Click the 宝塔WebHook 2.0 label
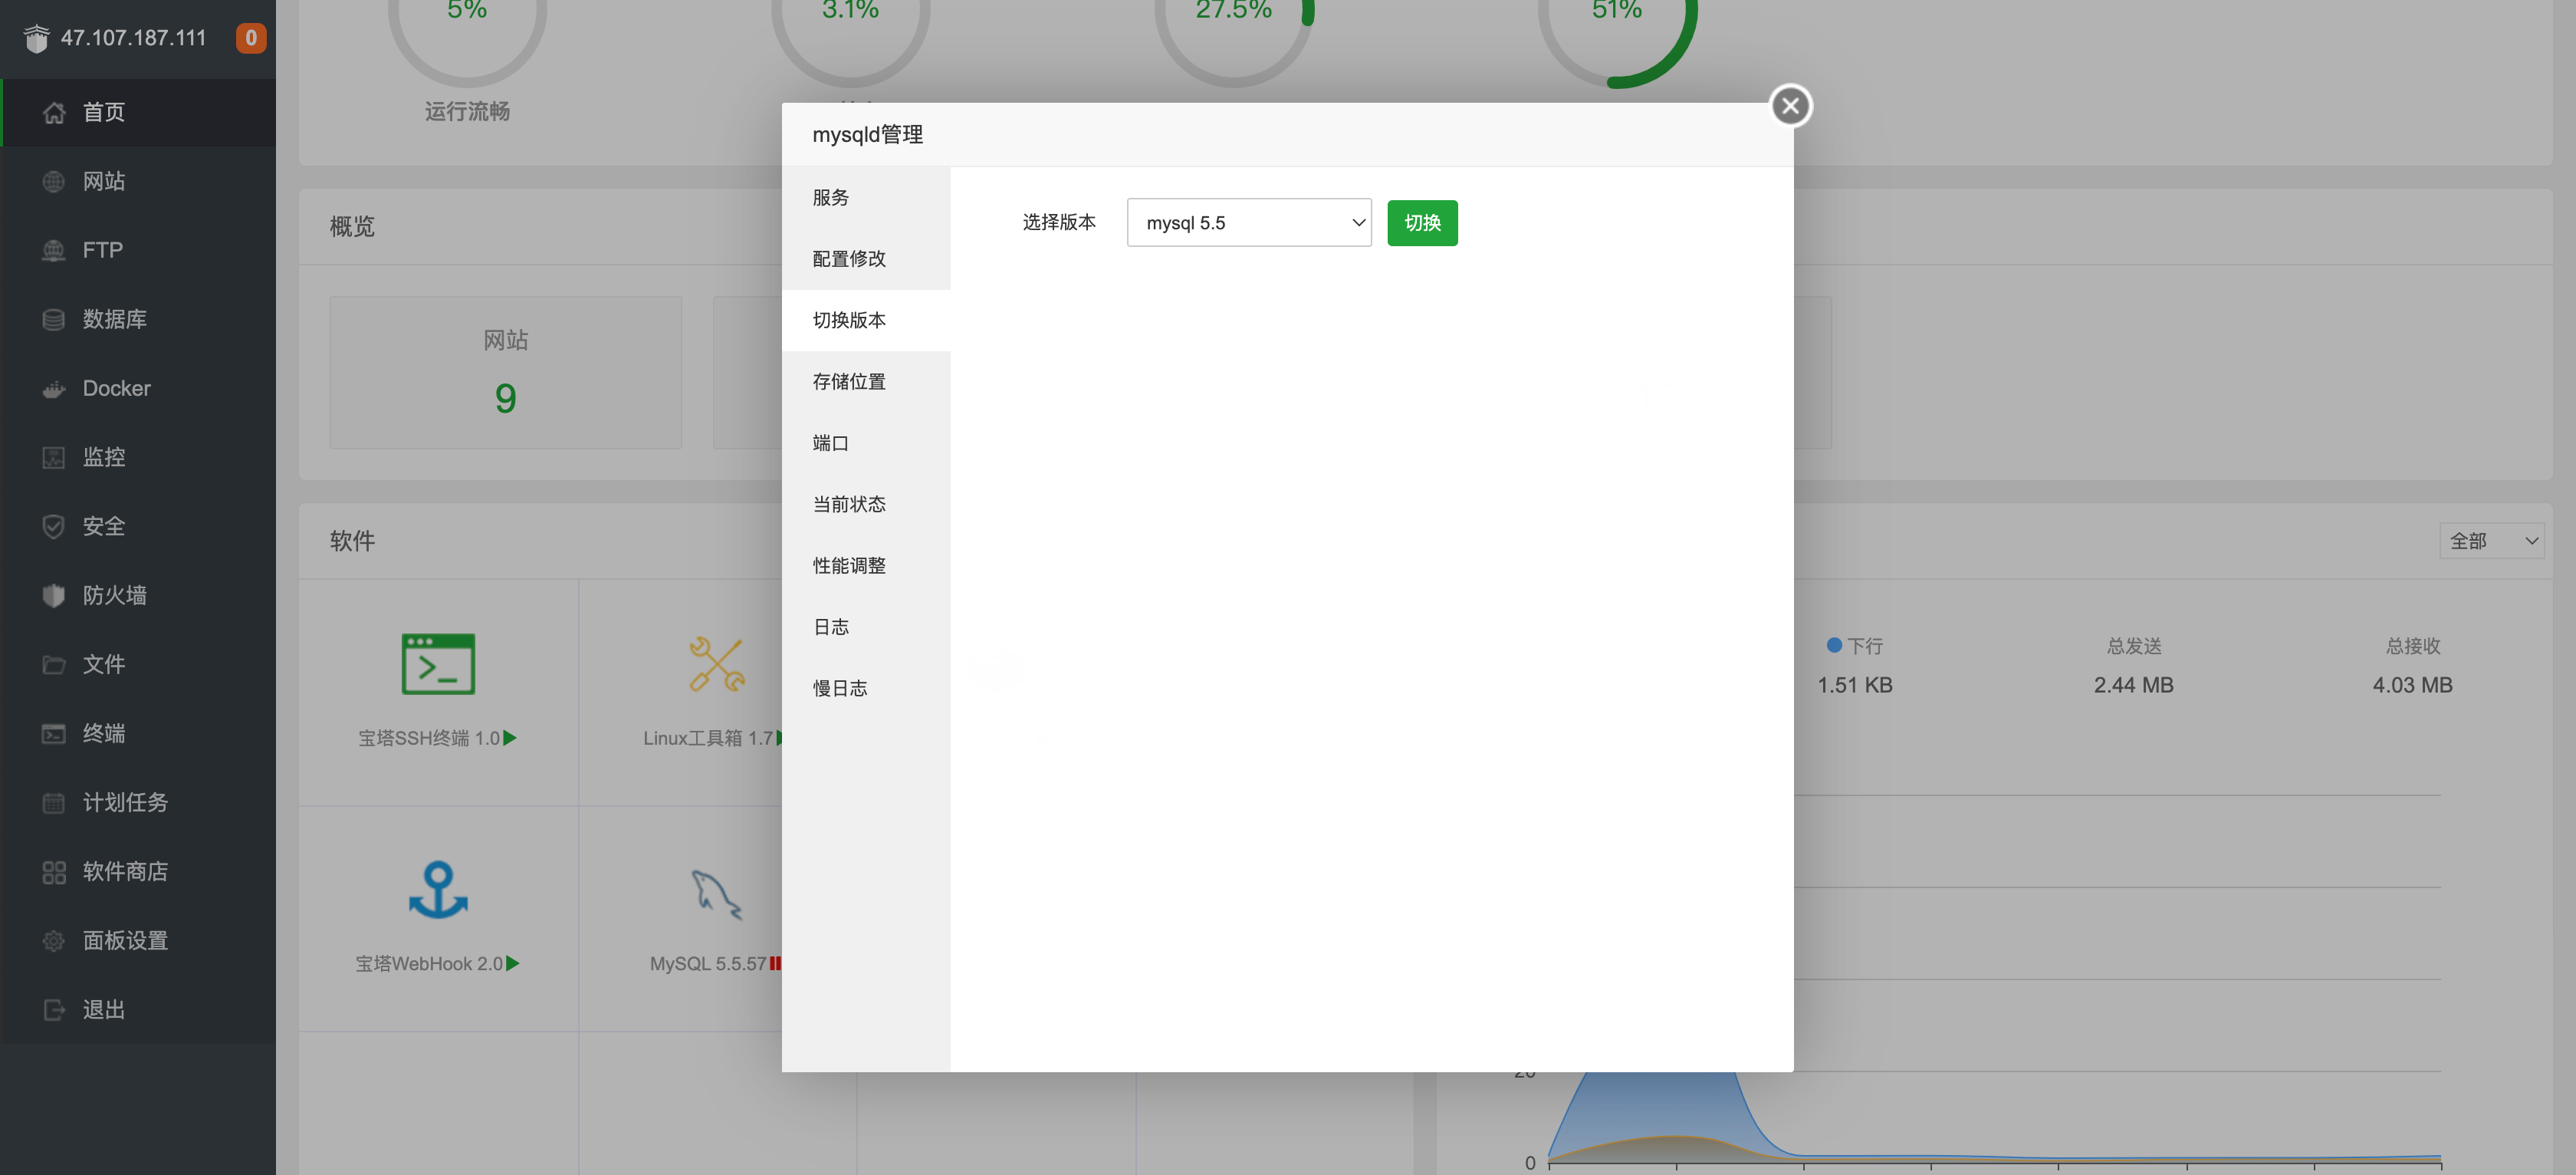2576x1175 pixels. [x=429, y=964]
